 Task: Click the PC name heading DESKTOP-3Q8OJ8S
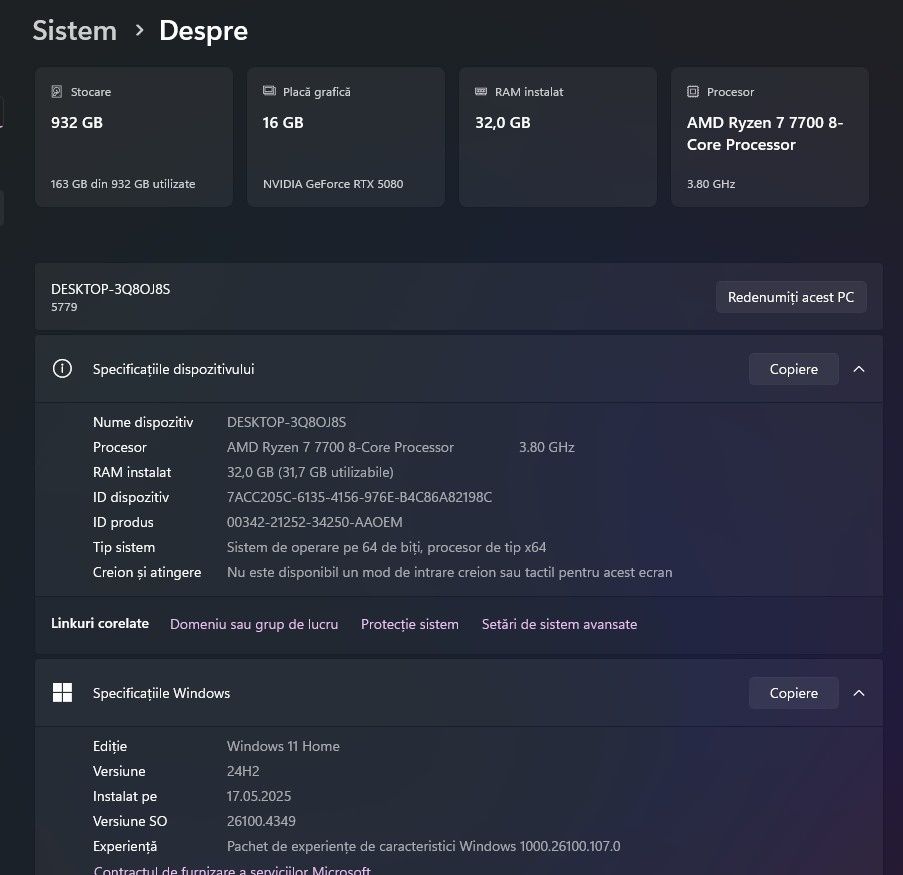pyautogui.click(x=111, y=289)
